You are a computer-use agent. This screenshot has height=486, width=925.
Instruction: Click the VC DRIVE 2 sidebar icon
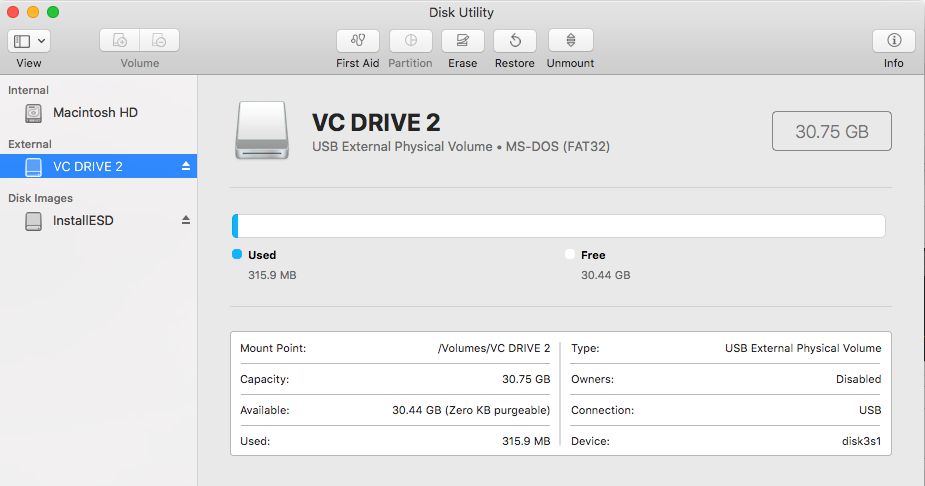coord(34,167)
